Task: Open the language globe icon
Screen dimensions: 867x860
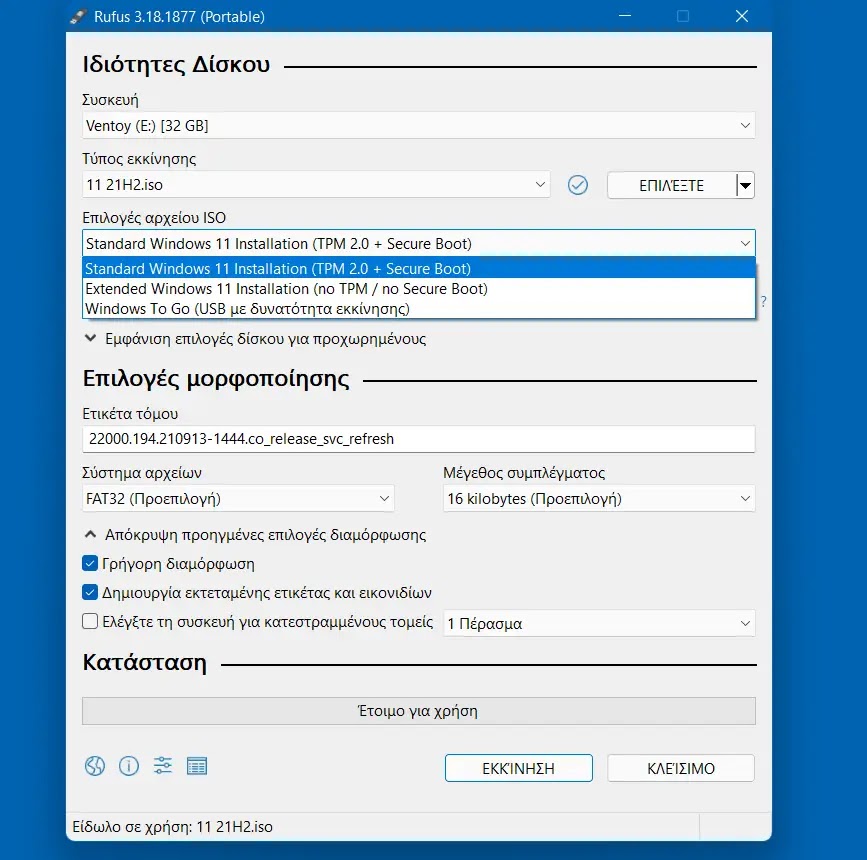Action: (95, 766)
